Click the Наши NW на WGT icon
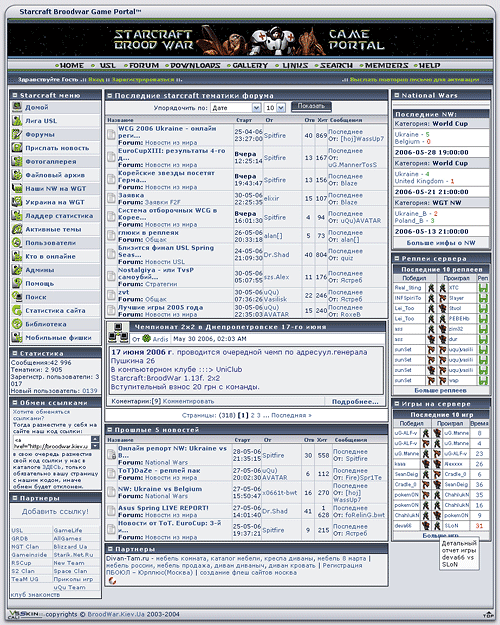500x625 pixels. click(17, 188)
